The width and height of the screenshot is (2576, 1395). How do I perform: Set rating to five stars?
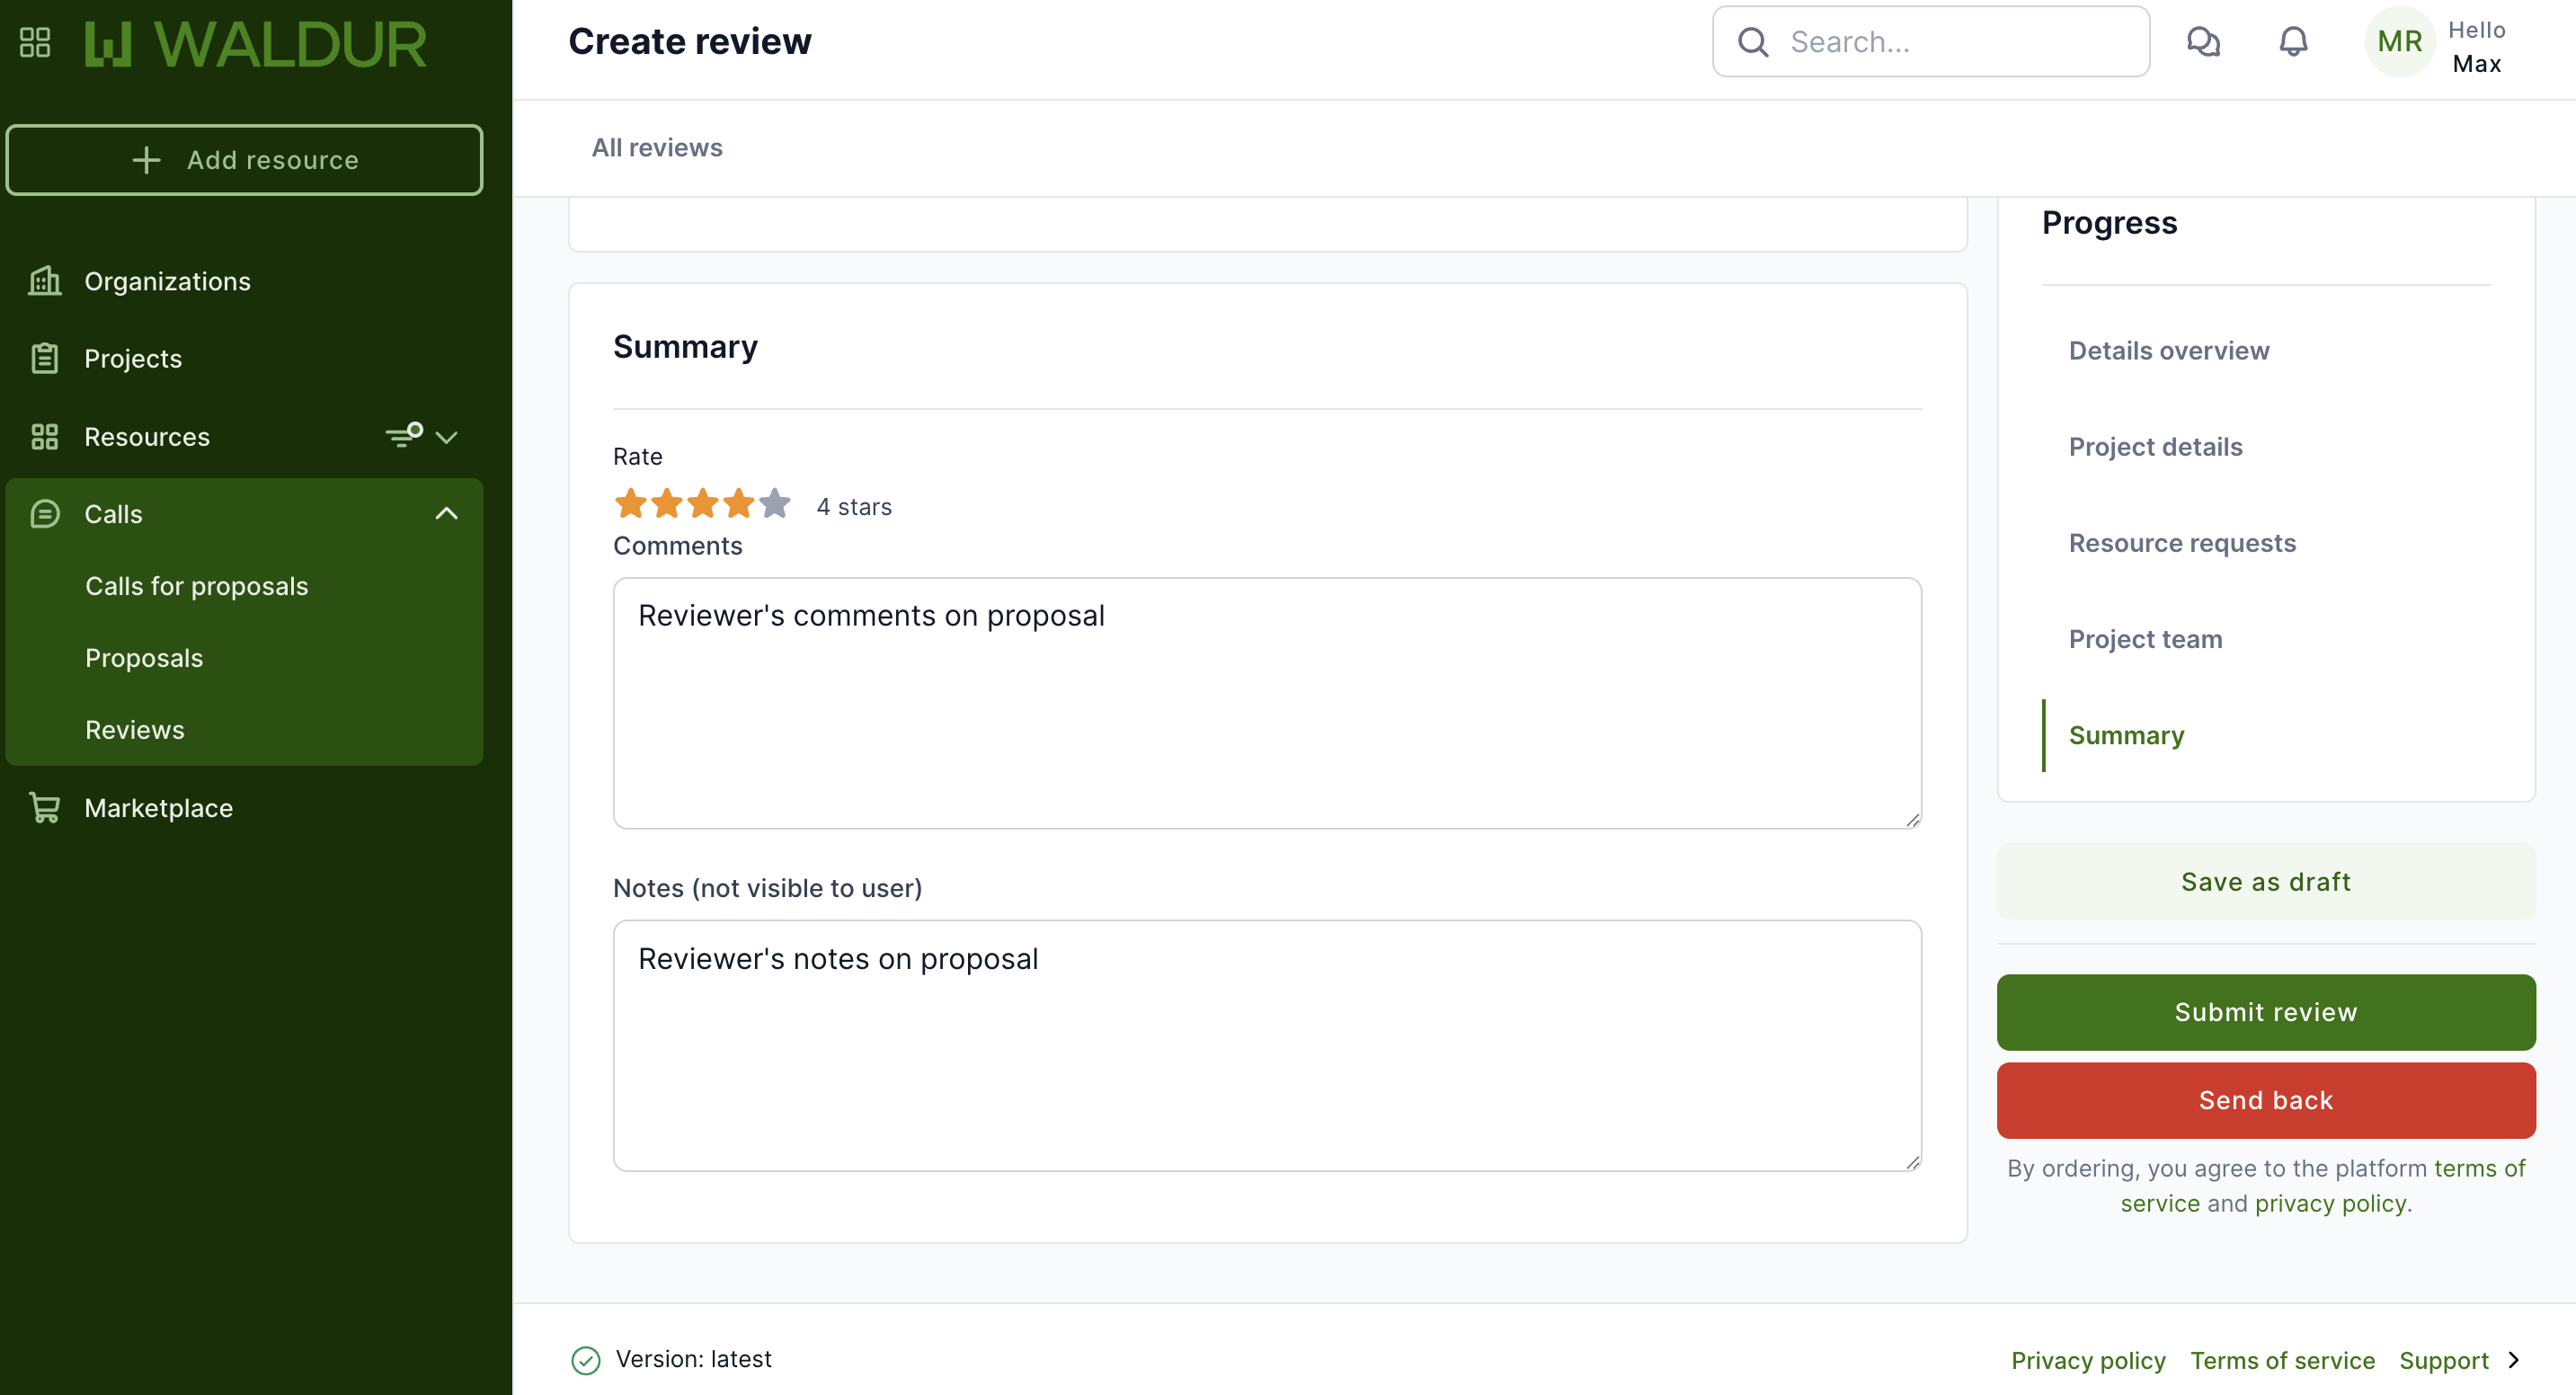[775, 503]
